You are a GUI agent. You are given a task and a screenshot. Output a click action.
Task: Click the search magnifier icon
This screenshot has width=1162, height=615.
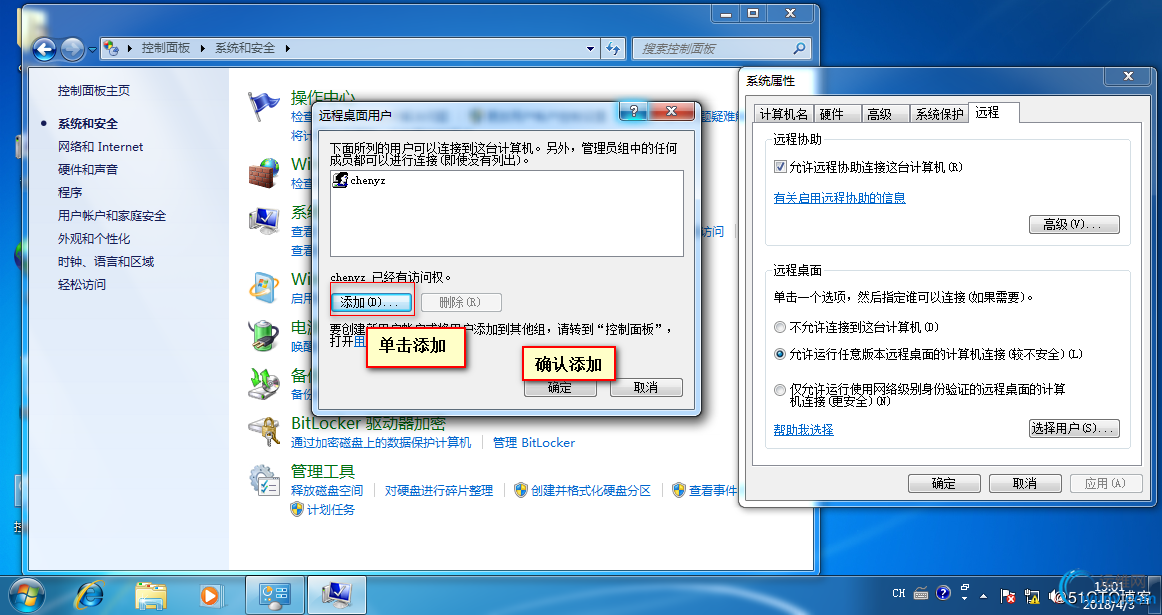coord(799,48)
